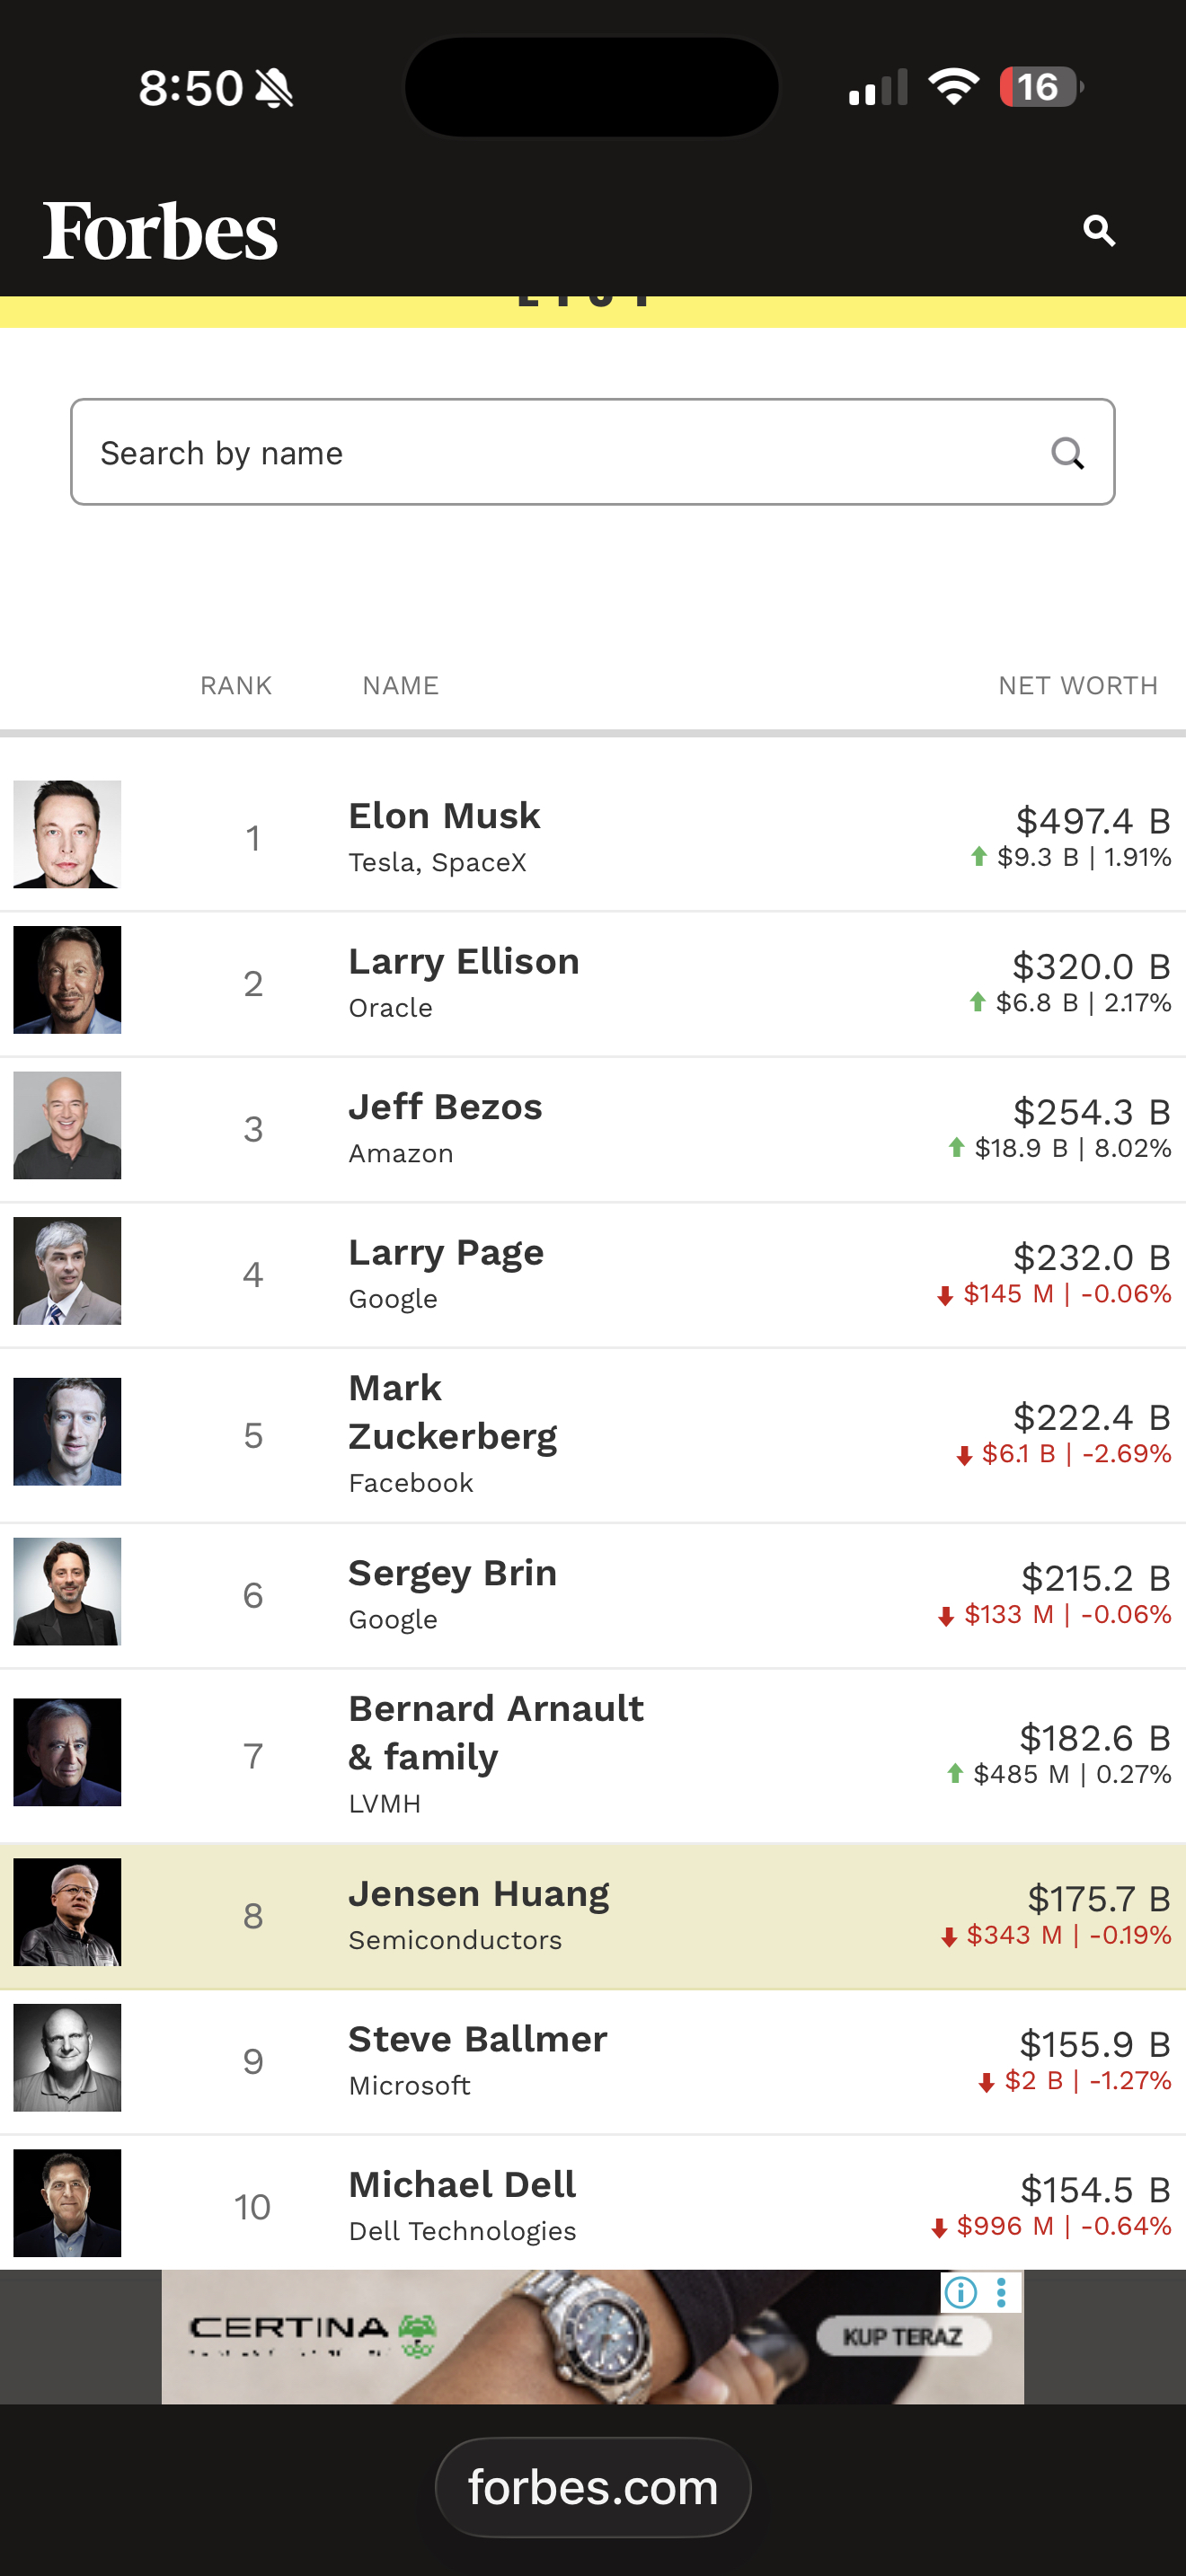Tap the Forbes logo
The image size is (1186, 2576).
[160, 231]
